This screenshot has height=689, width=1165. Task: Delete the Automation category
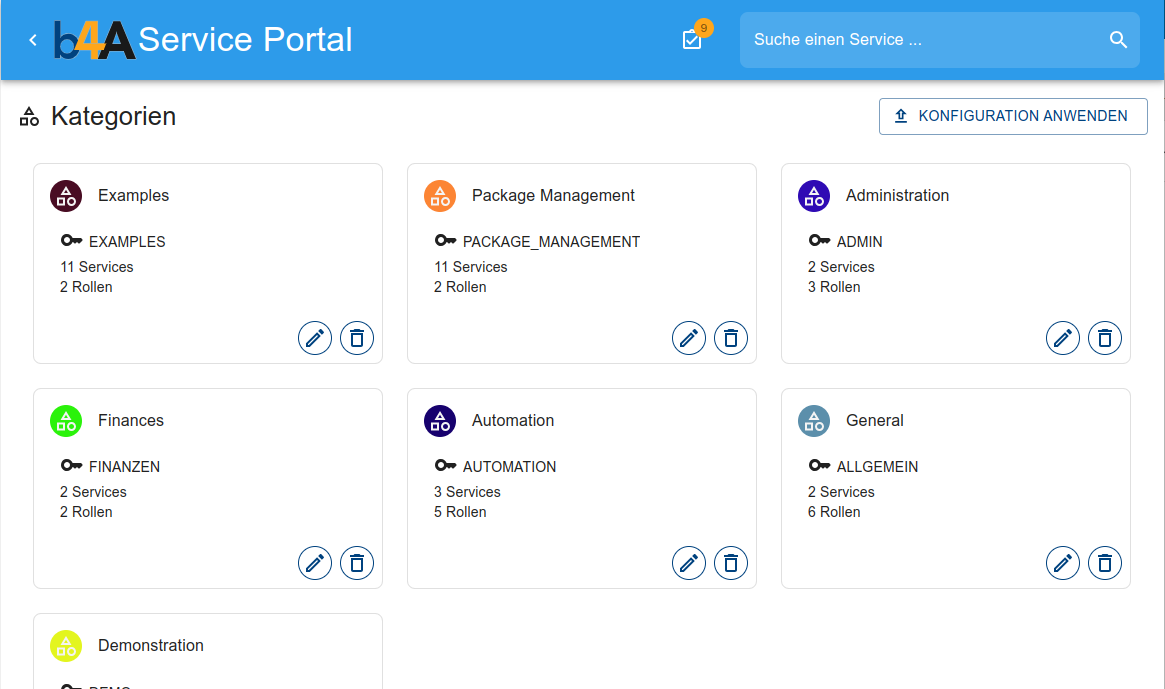[731, 563]
